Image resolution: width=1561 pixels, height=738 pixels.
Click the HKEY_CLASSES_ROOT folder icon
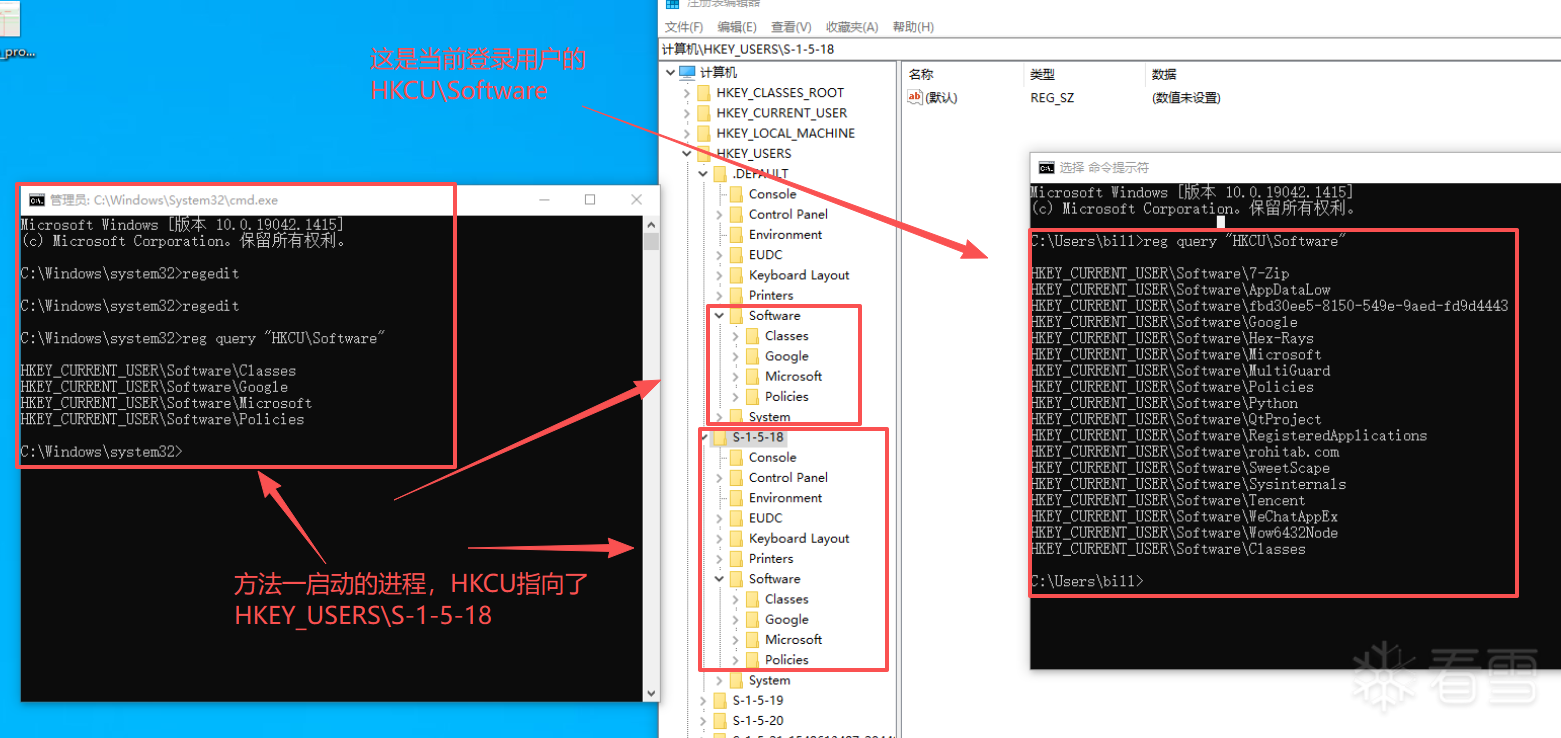click(704, 93)
